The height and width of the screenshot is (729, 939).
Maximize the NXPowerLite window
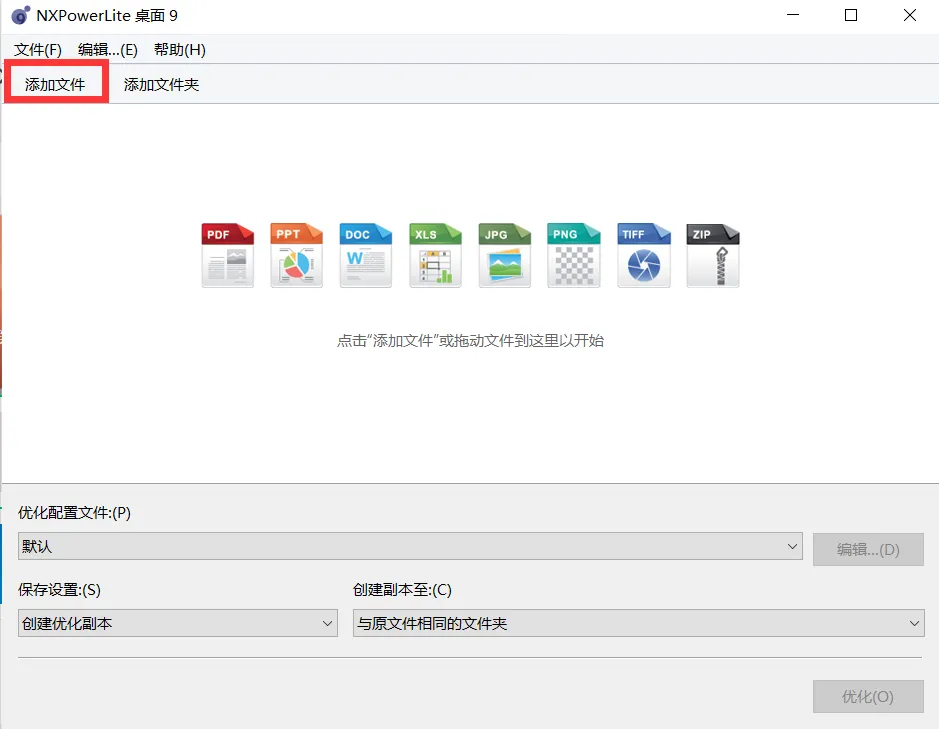851,15
